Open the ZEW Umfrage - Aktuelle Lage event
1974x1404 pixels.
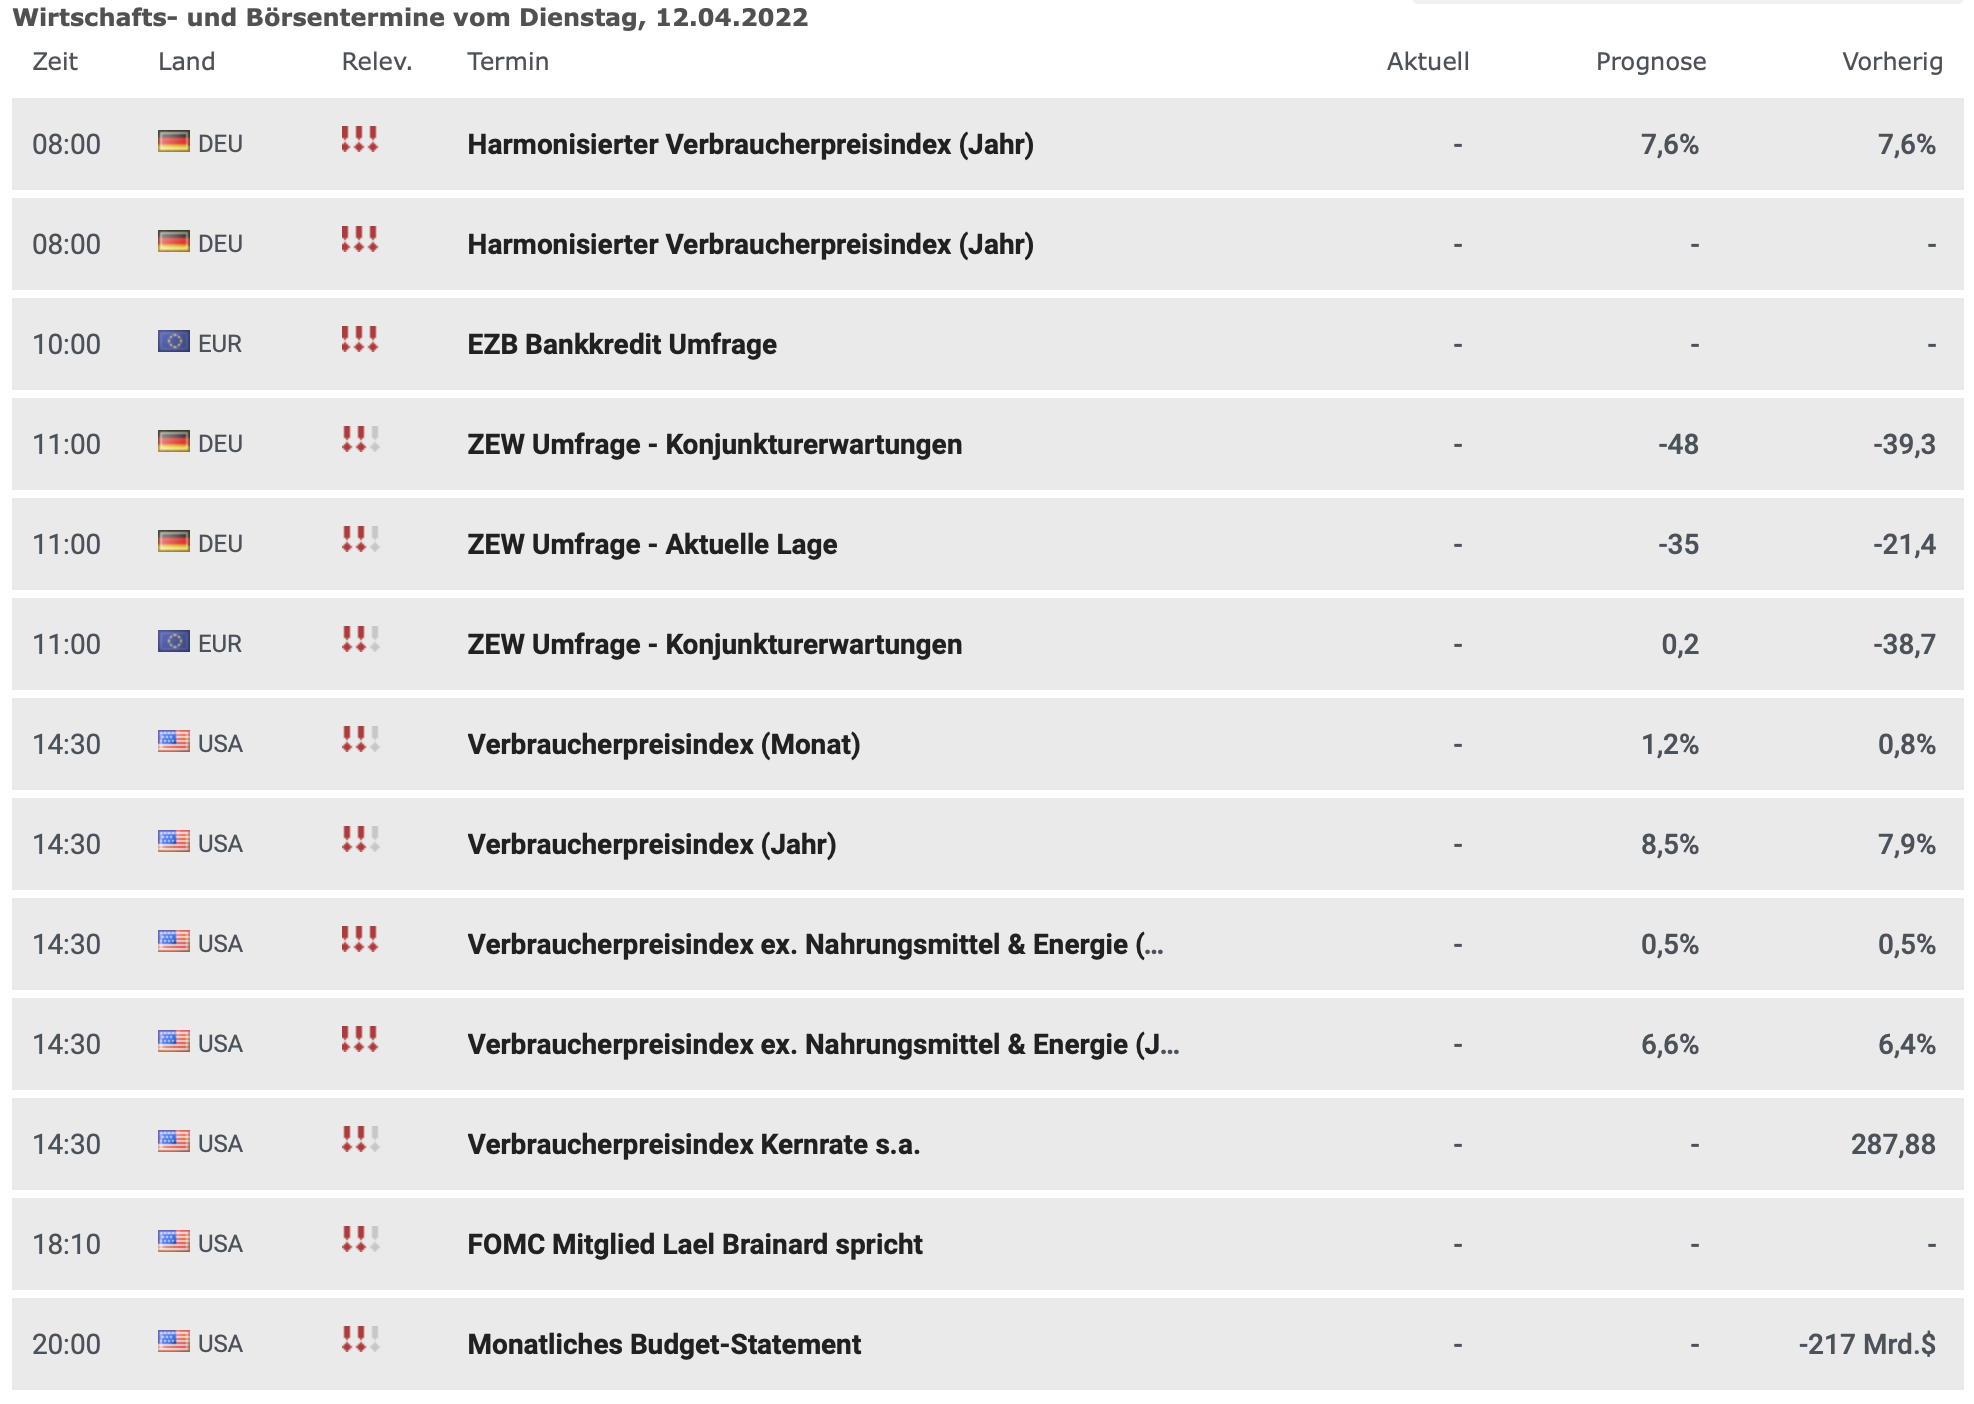(652, 544)
